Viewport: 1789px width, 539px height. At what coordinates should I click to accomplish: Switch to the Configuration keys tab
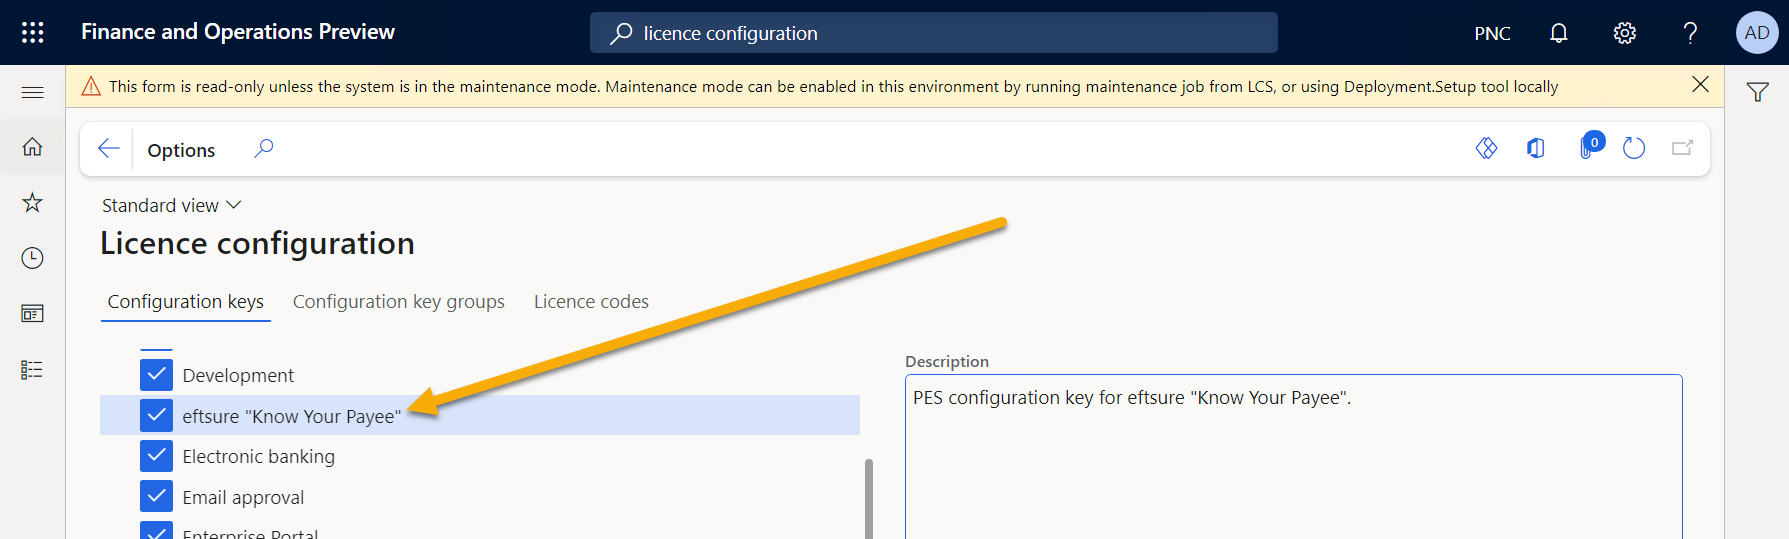tap(186, 302)
